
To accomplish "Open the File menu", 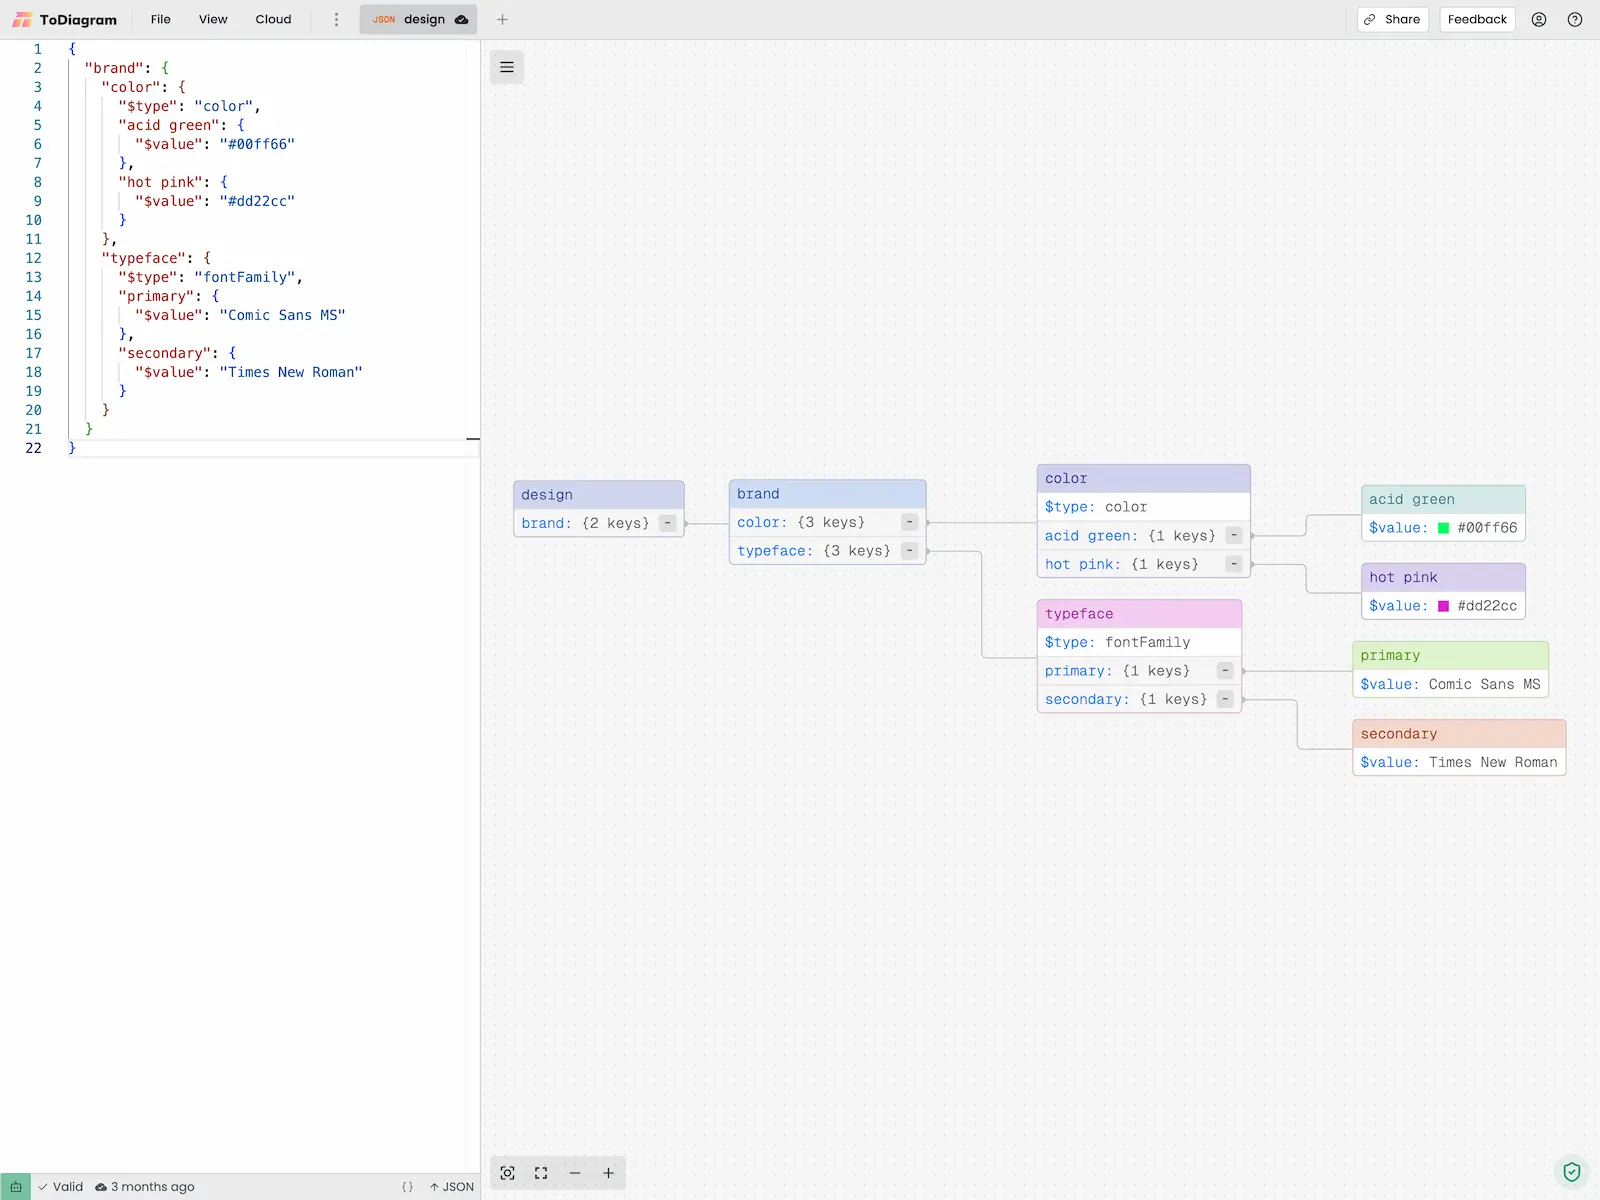I will pyautogui.click(x=160, y=19).
